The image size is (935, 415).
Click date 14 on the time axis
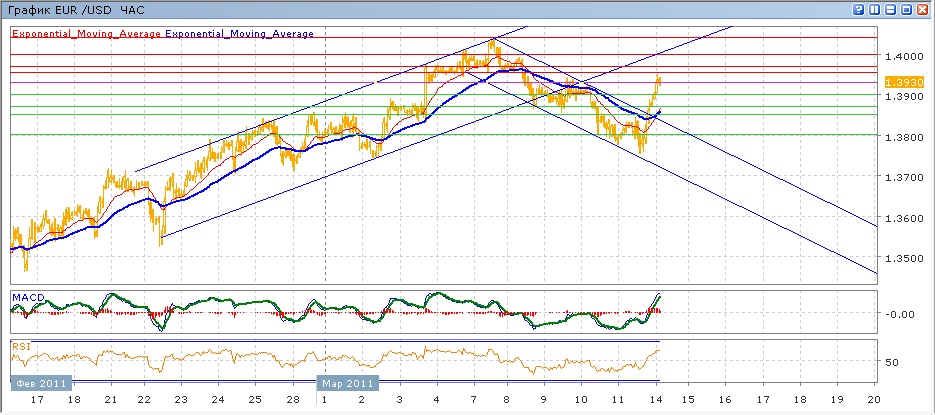coord(658,401)
